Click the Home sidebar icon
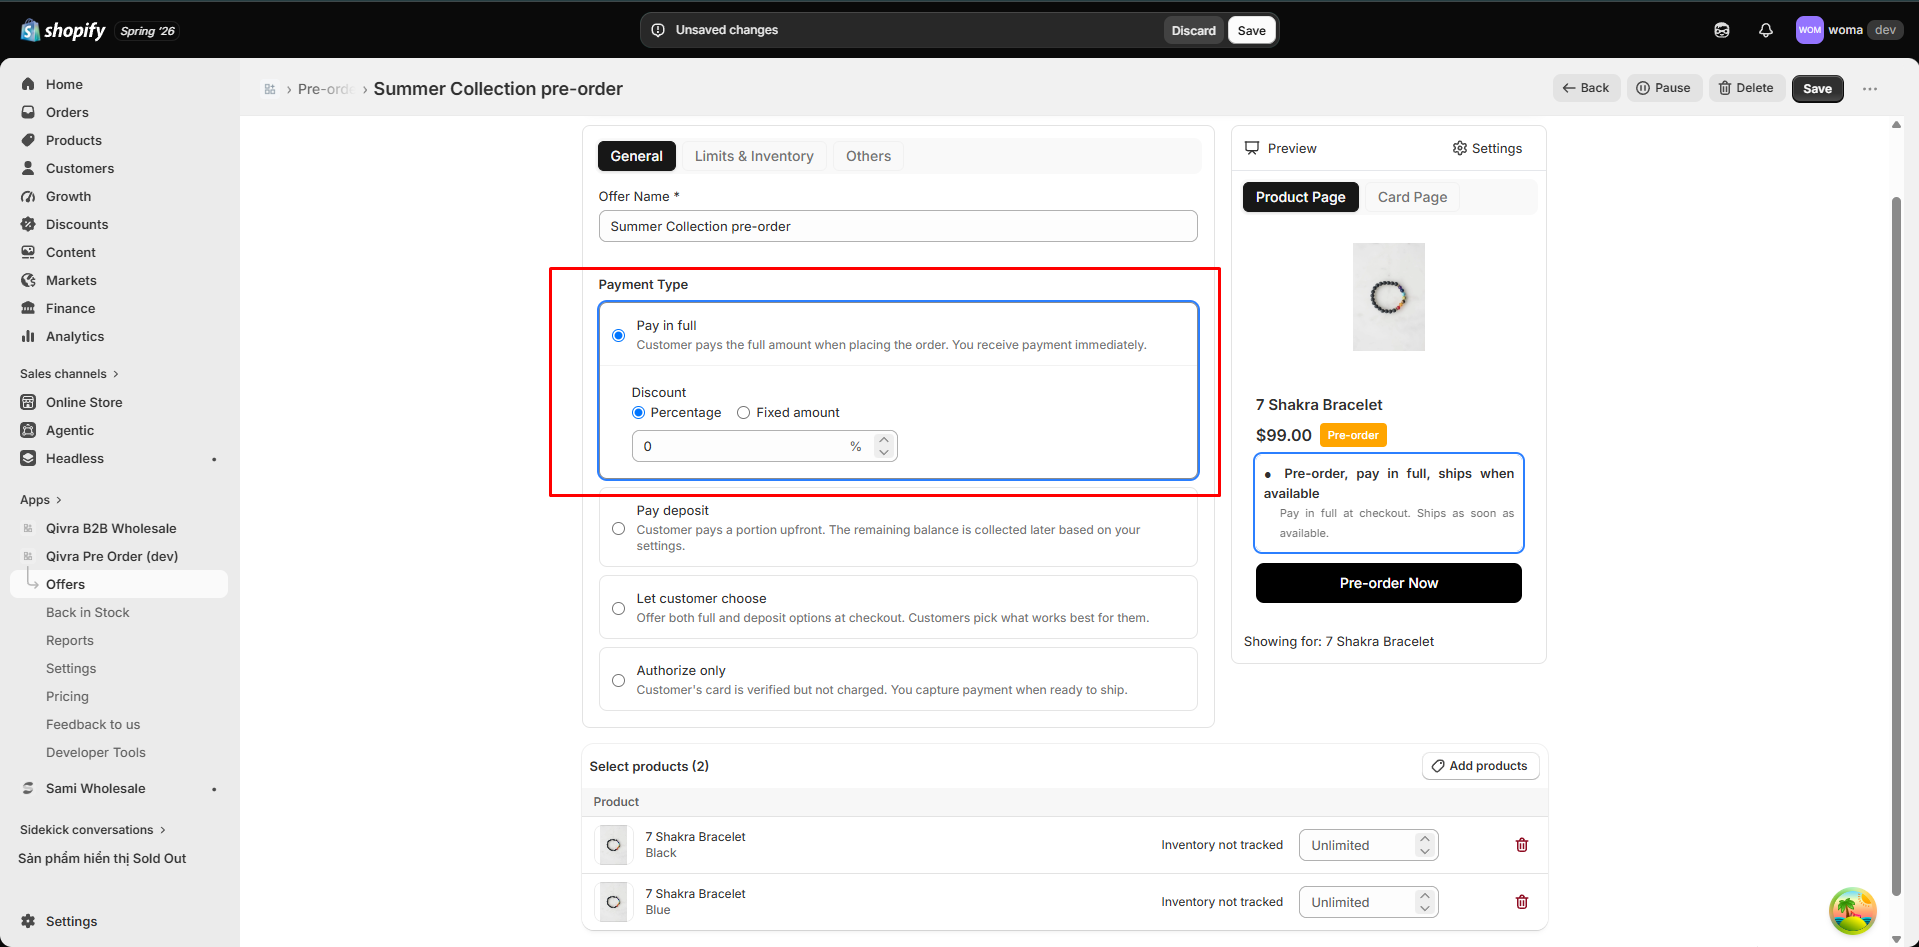Screen dimensions: 1919x947 point(28,84)
